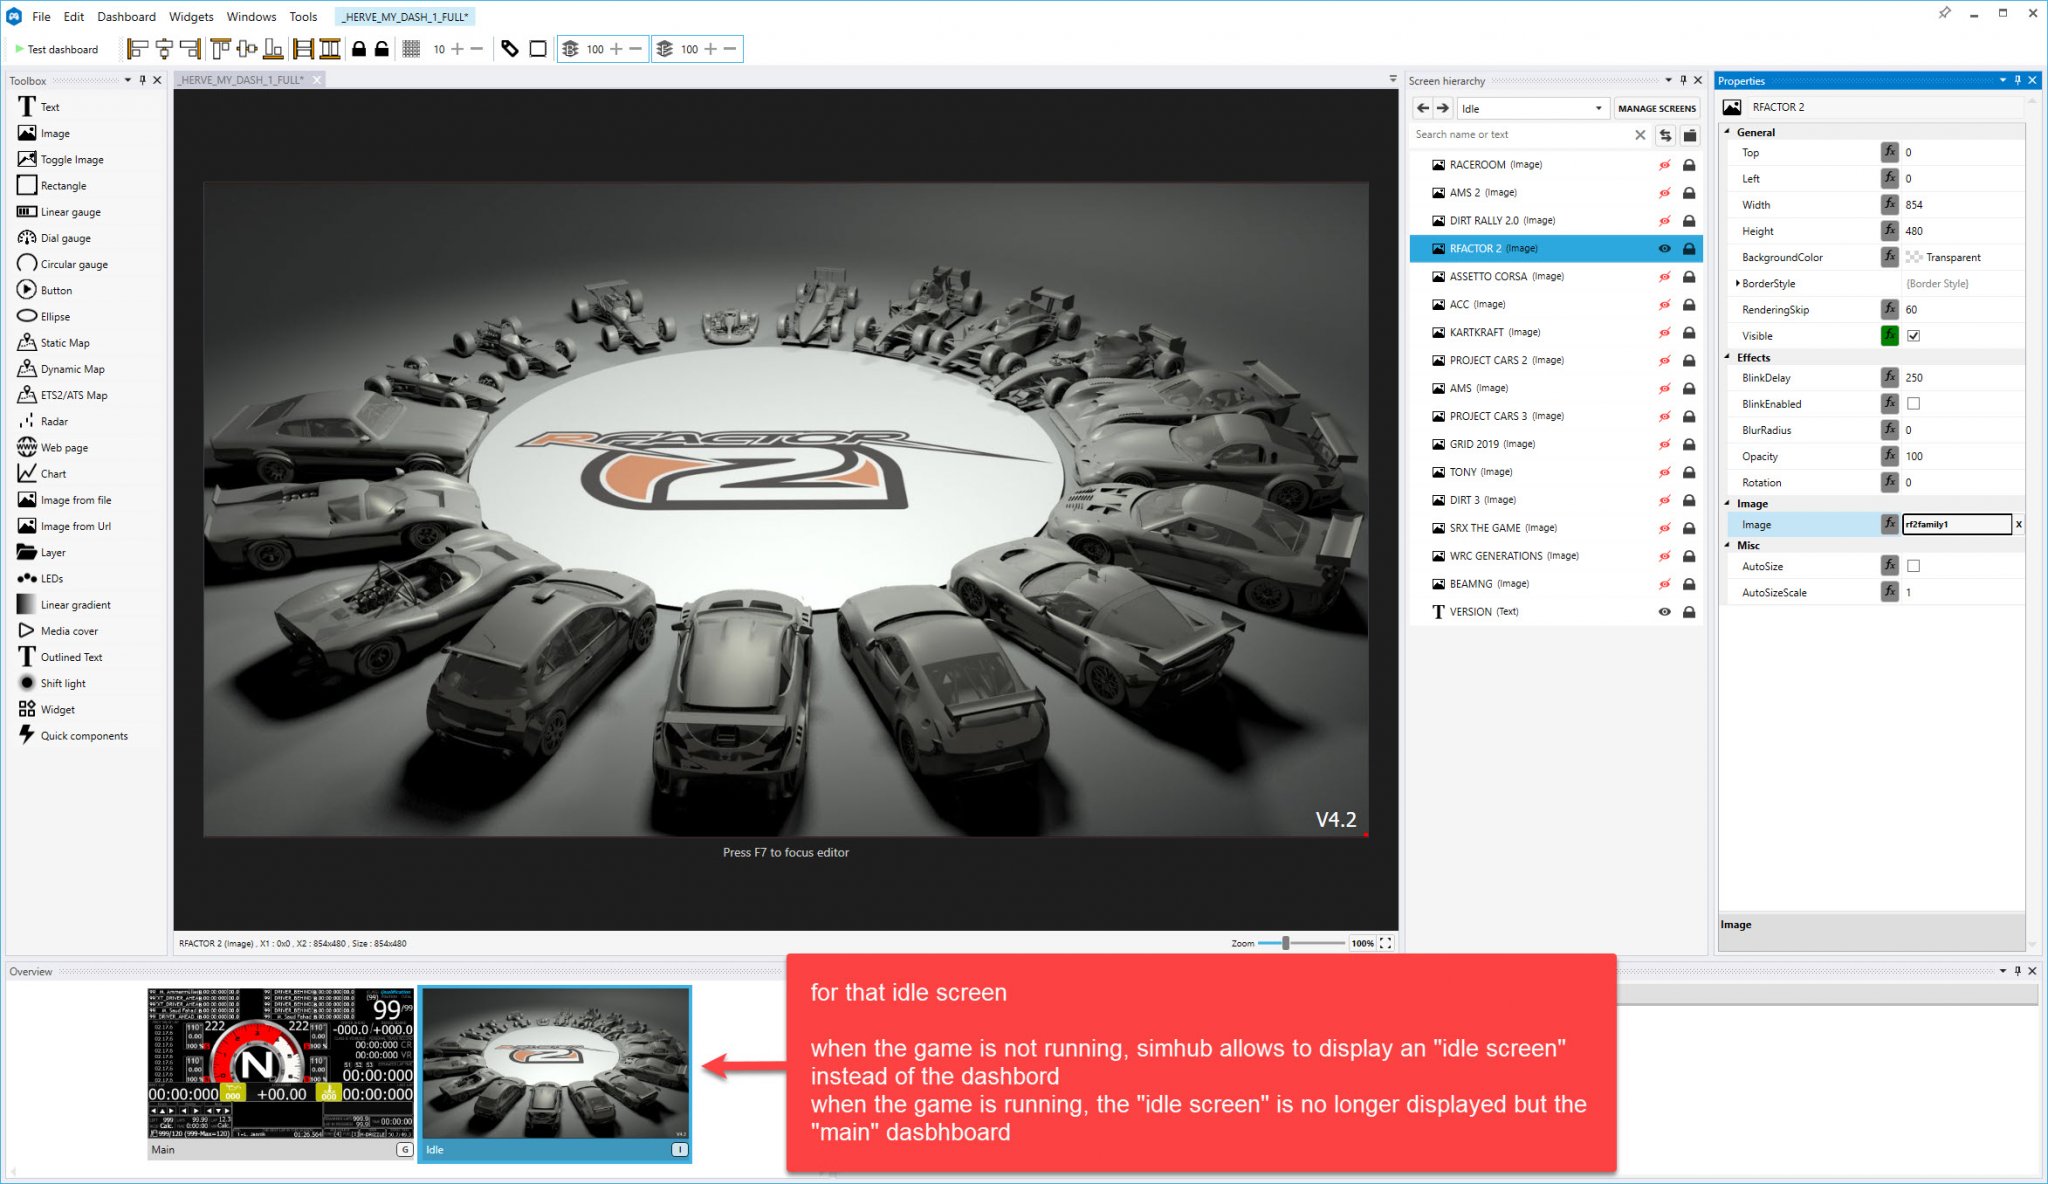Open the File menu
Image resolution: width=2048 pixels, height=1184 pixels.
tap(41, 16)
